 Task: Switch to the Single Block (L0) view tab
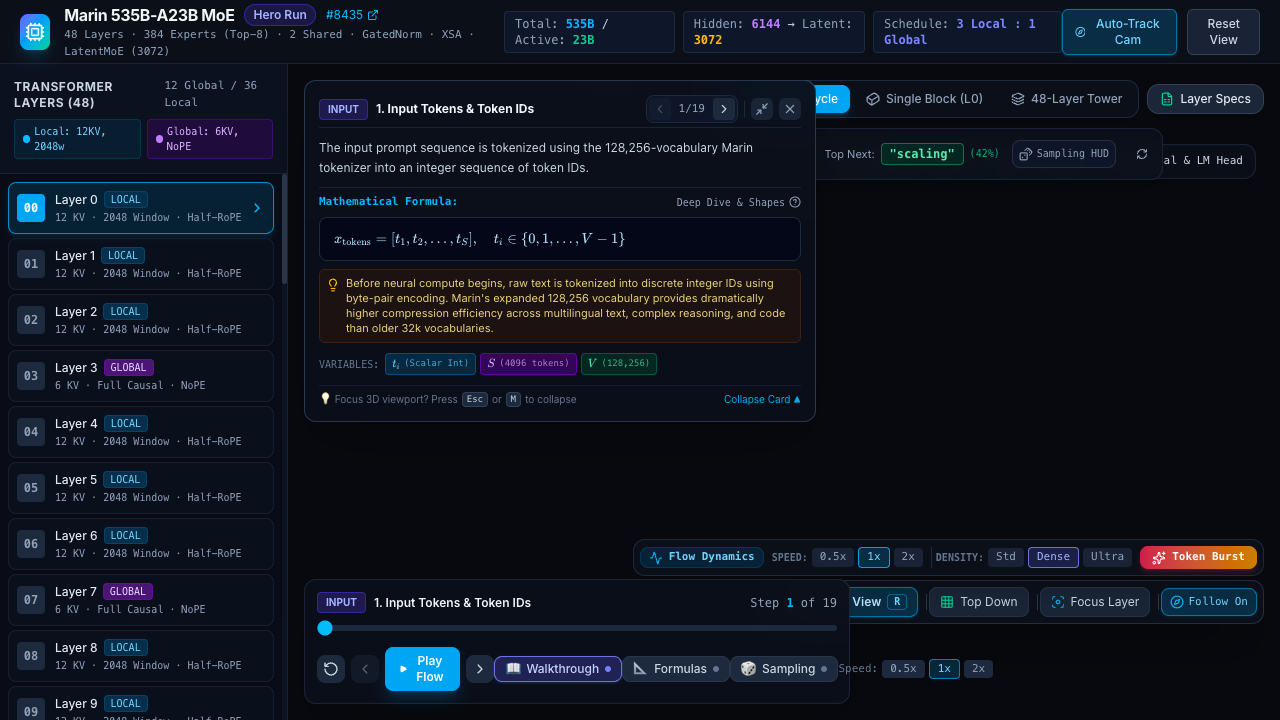pyautogui.click(x=924, y=99)
